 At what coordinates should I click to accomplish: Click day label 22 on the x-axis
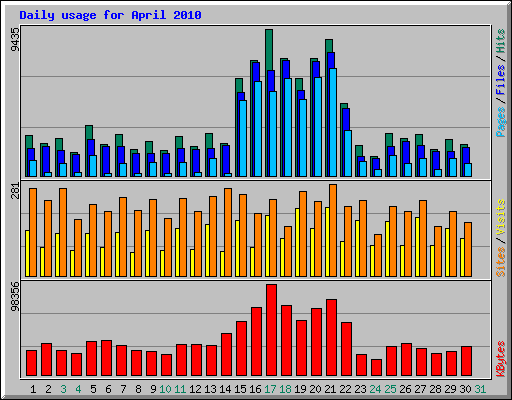[x=345, y=389]
